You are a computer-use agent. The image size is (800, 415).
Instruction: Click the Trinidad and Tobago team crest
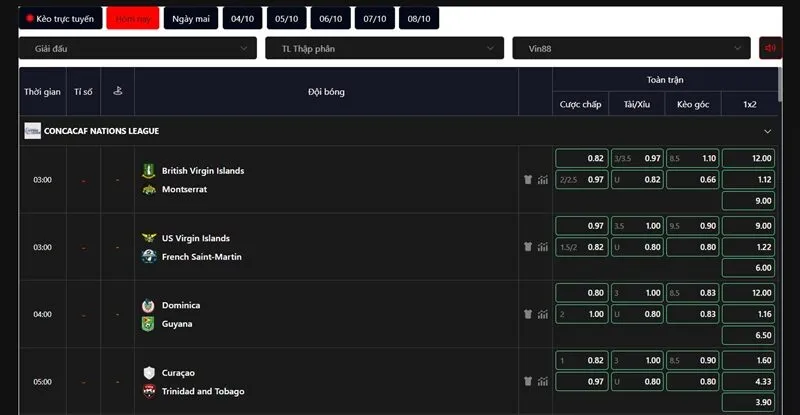click(x=148, y=391)
